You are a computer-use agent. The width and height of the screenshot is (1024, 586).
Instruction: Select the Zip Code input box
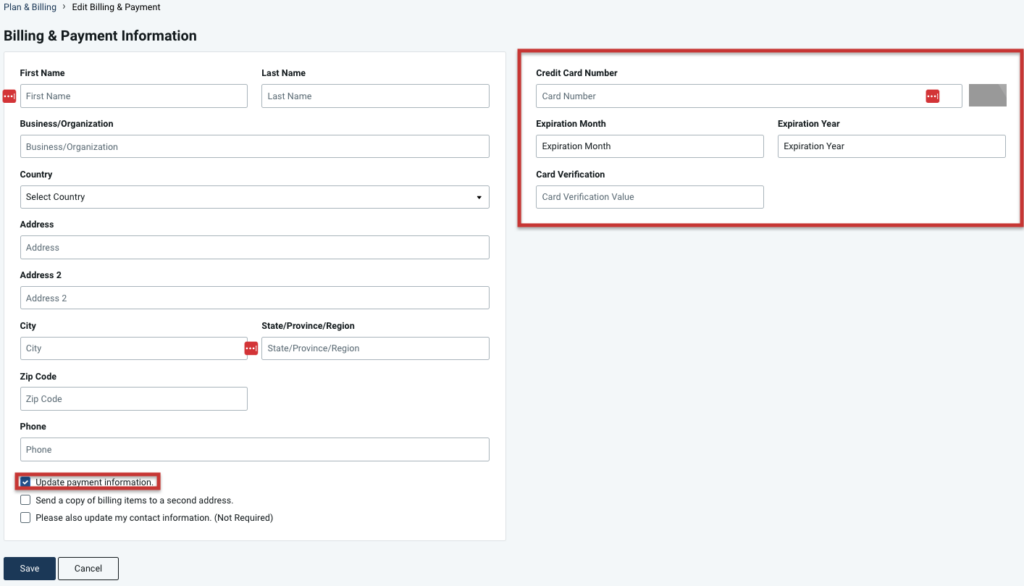(133, 399)
